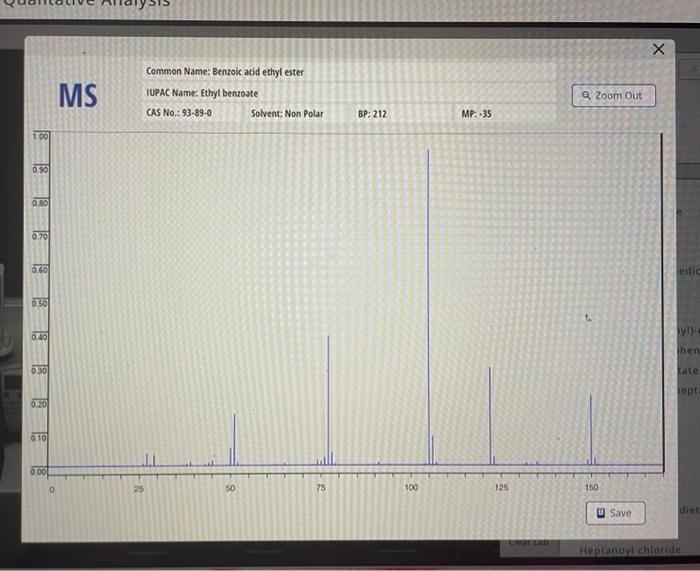The width and height of the screenshot is (700, 571).
Task: Click the y-axis label 0.50
Action: (x=40, y=303)
